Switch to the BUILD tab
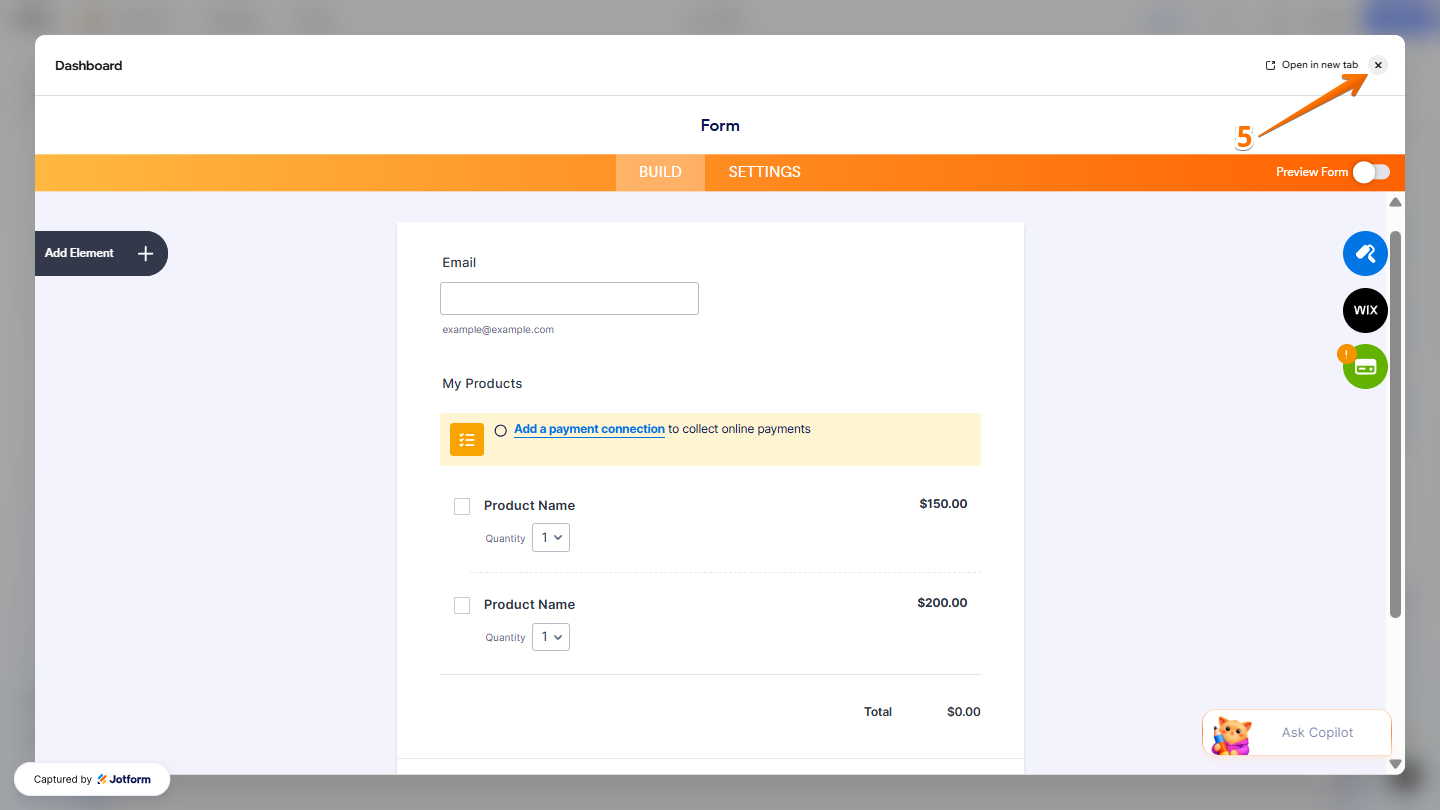The image size is (1440, 810). (x=660, y=172)
